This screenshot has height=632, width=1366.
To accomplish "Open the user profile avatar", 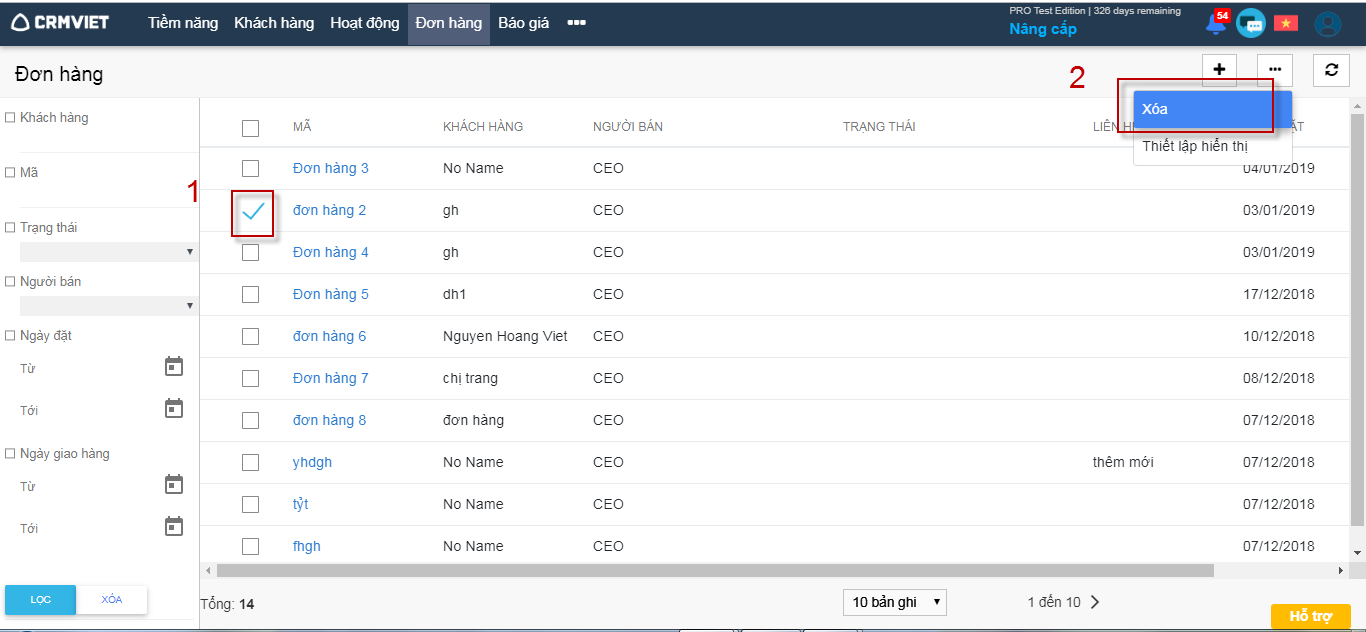I will pos(1327,24).
